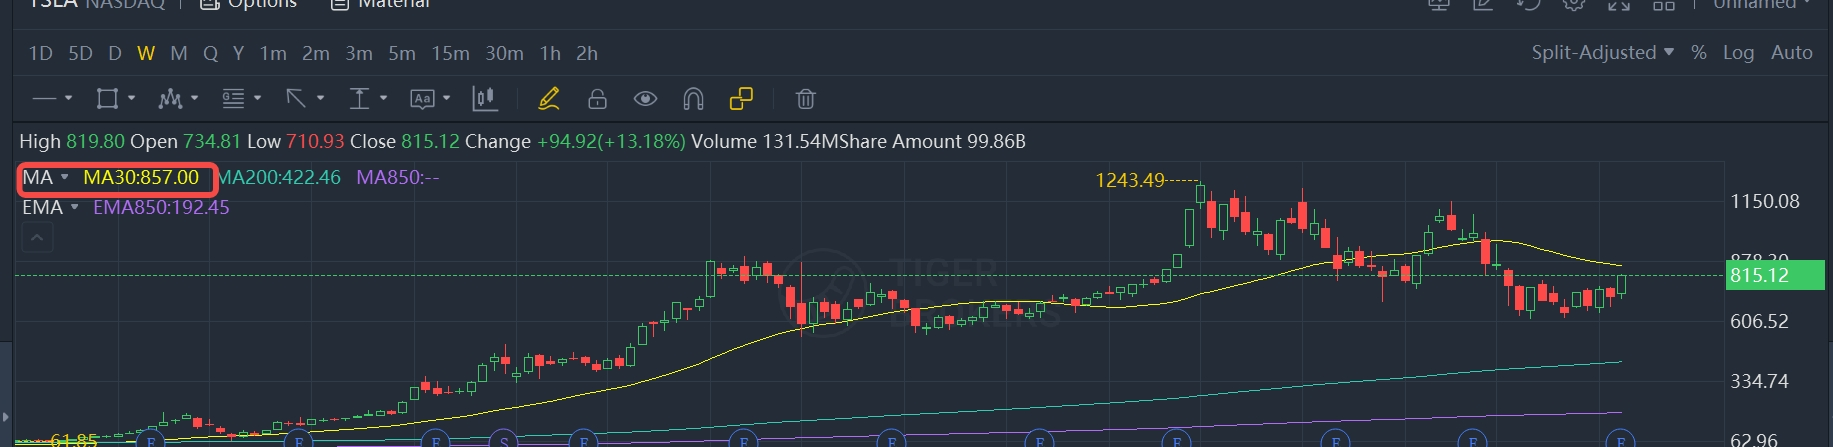Select the text annotation tool
Screen dimensions: 1833x447
[x=422, y=98]
